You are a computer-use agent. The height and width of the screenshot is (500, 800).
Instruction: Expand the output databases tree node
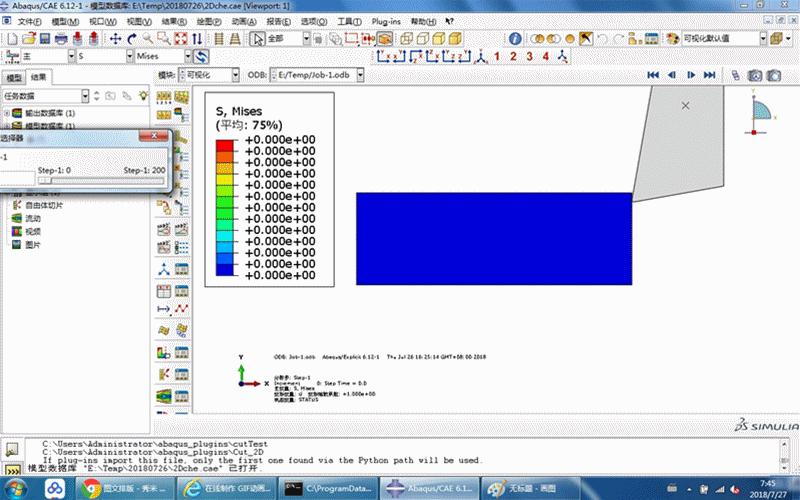[6, 113]
